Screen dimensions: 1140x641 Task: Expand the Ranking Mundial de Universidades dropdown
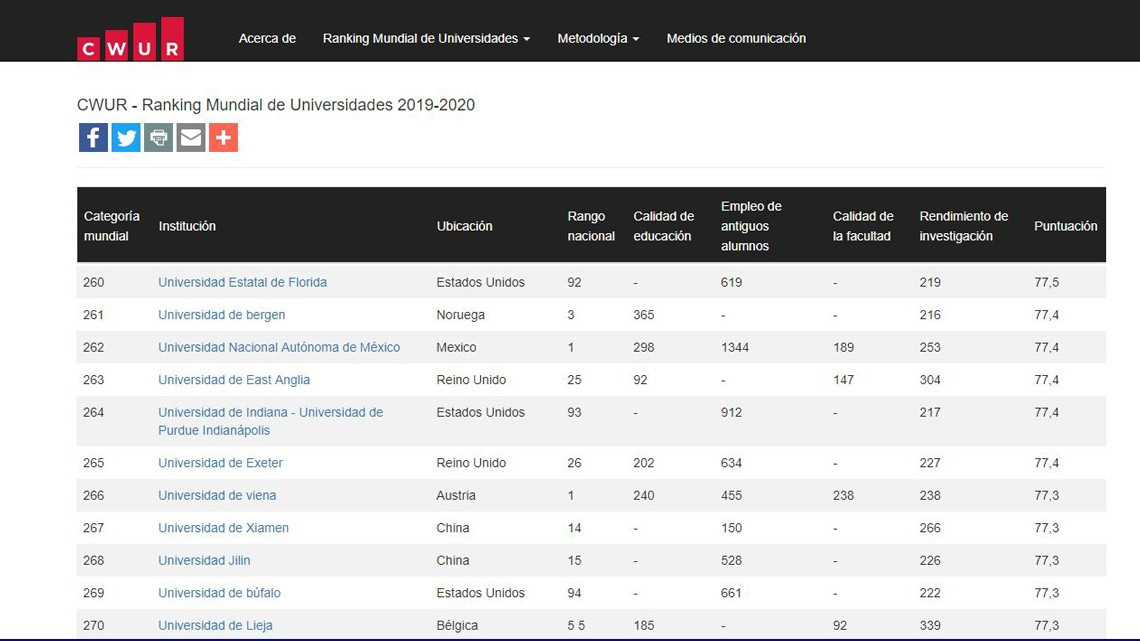[425, 38]
